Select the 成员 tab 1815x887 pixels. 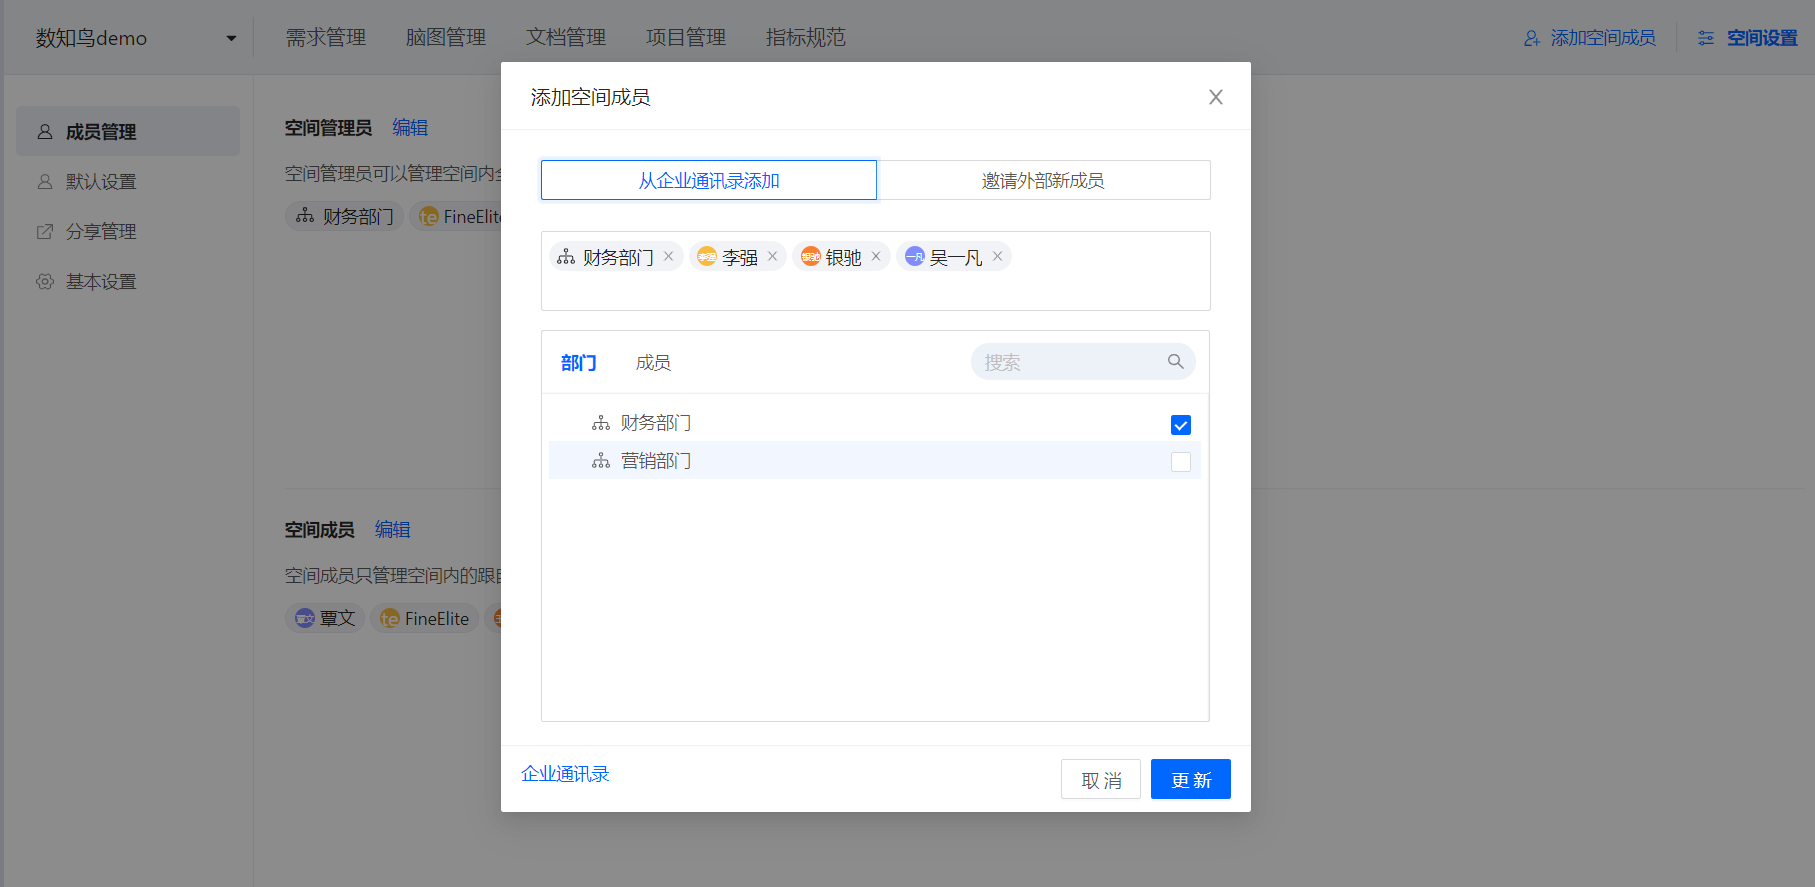[653, 362]
